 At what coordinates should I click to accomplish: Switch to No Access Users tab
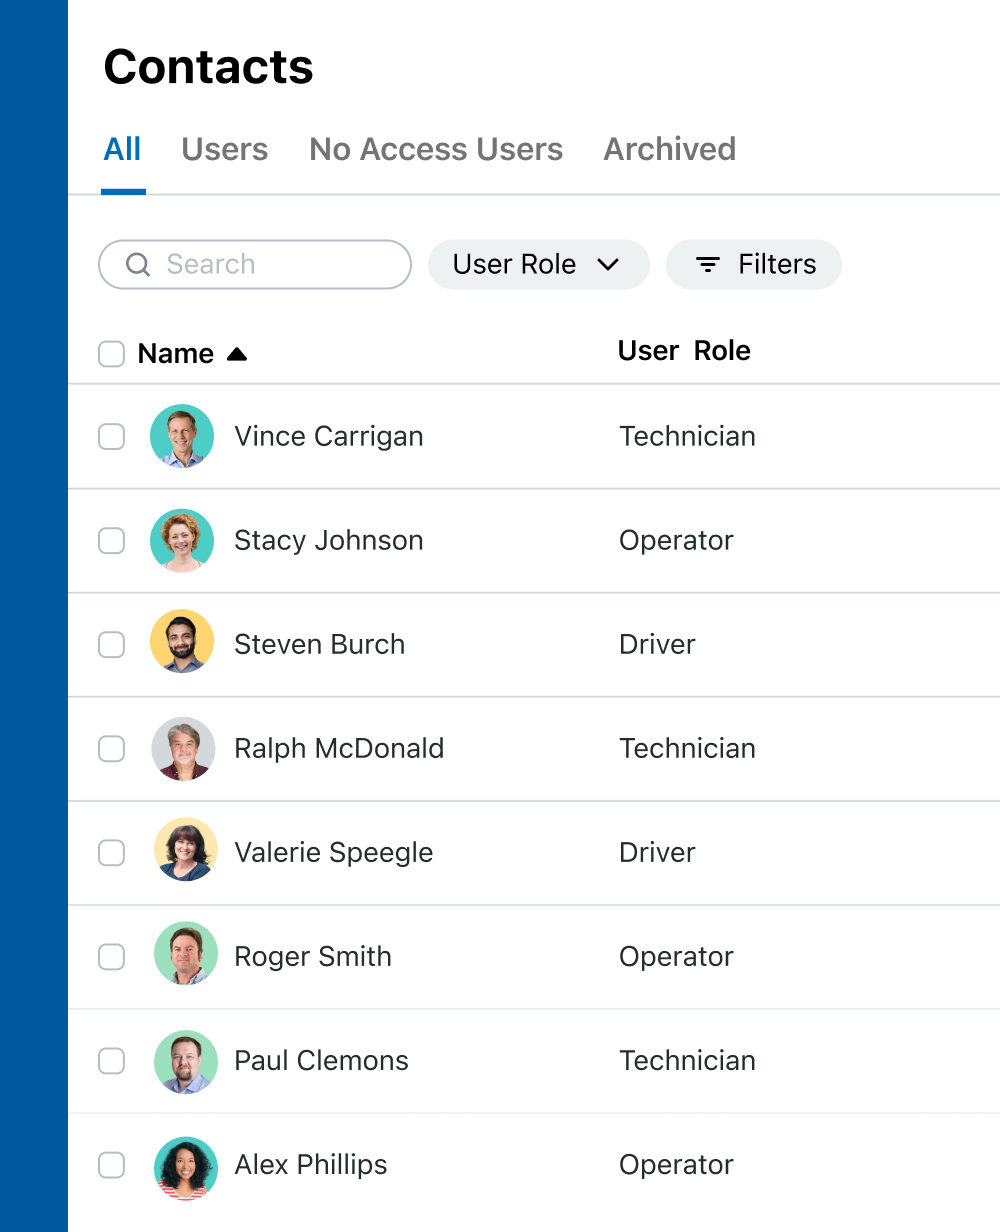[436, 150]
